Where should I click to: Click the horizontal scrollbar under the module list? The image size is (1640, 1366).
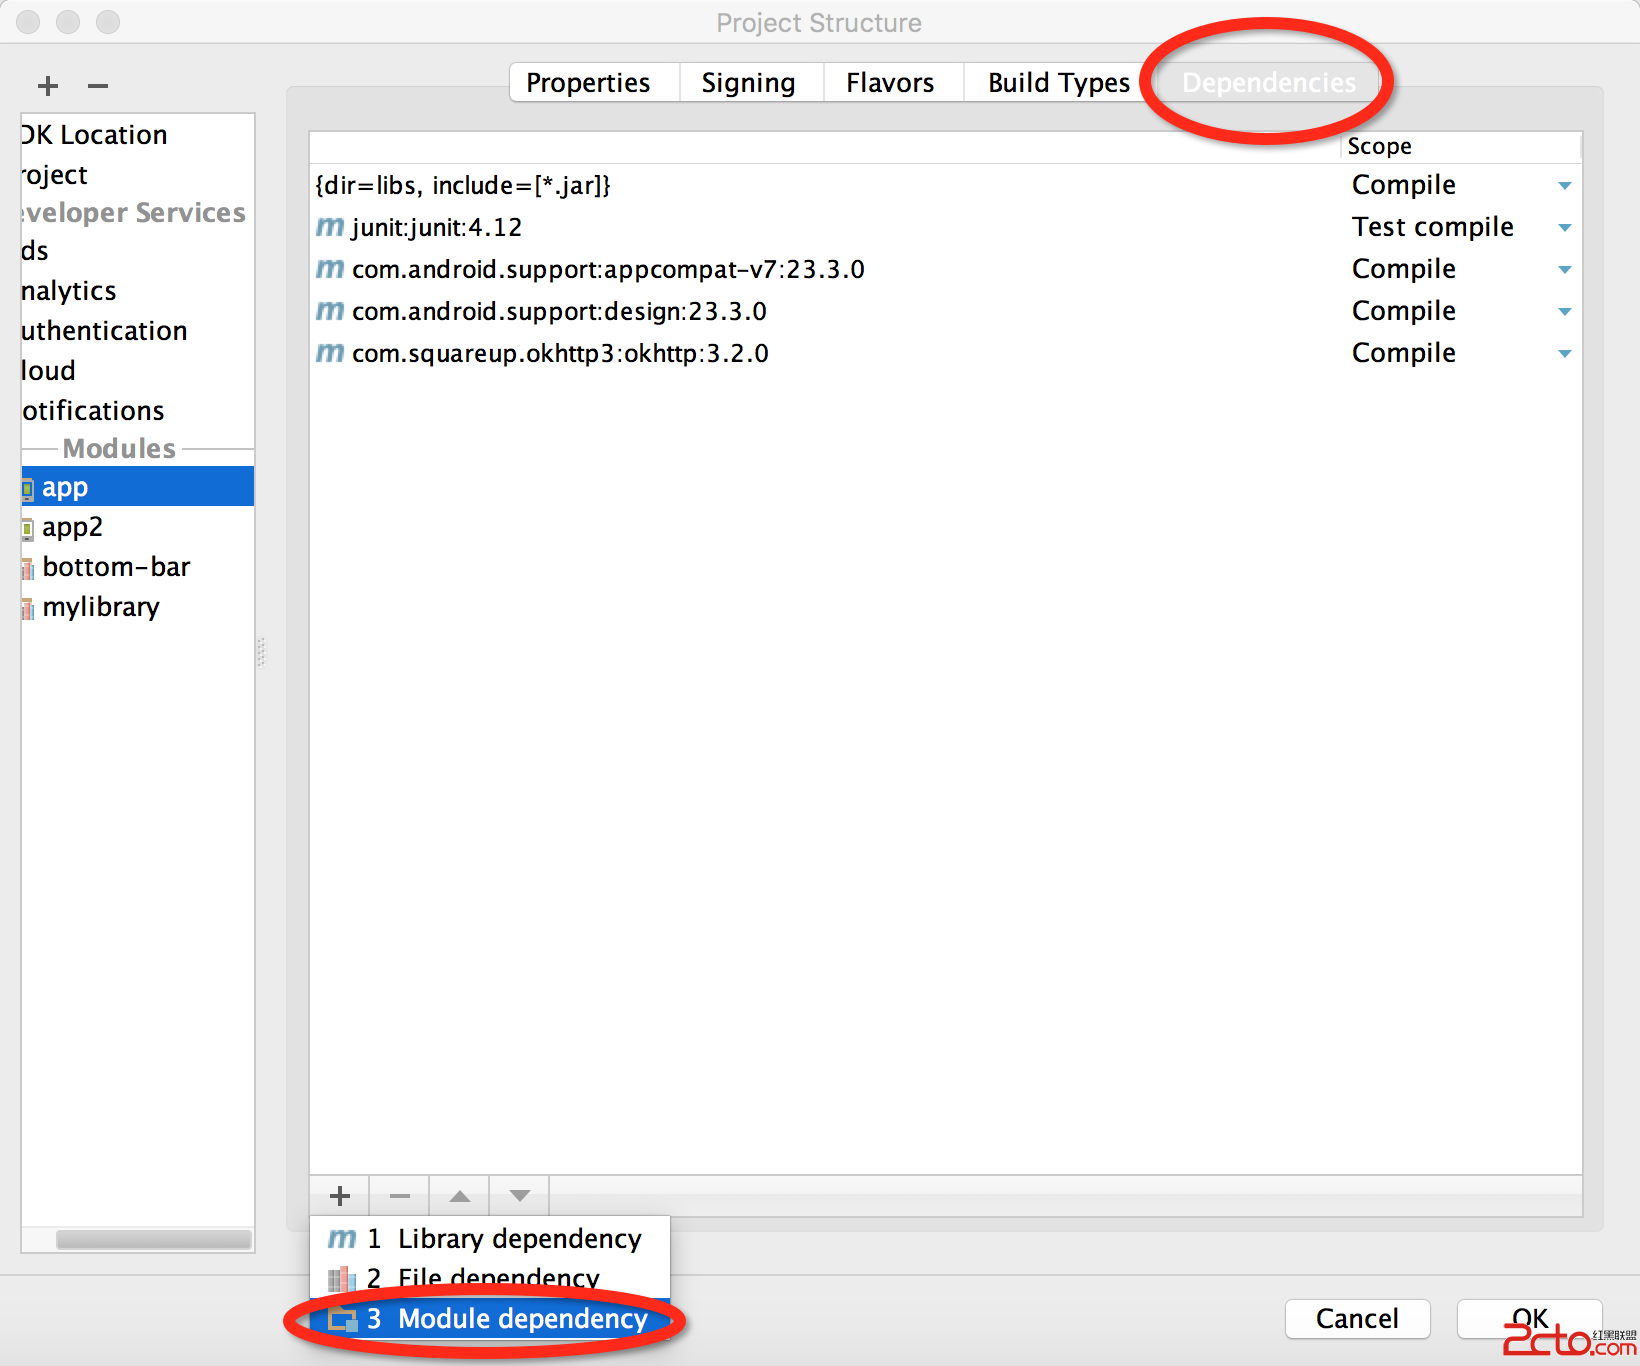point(153,1240)
